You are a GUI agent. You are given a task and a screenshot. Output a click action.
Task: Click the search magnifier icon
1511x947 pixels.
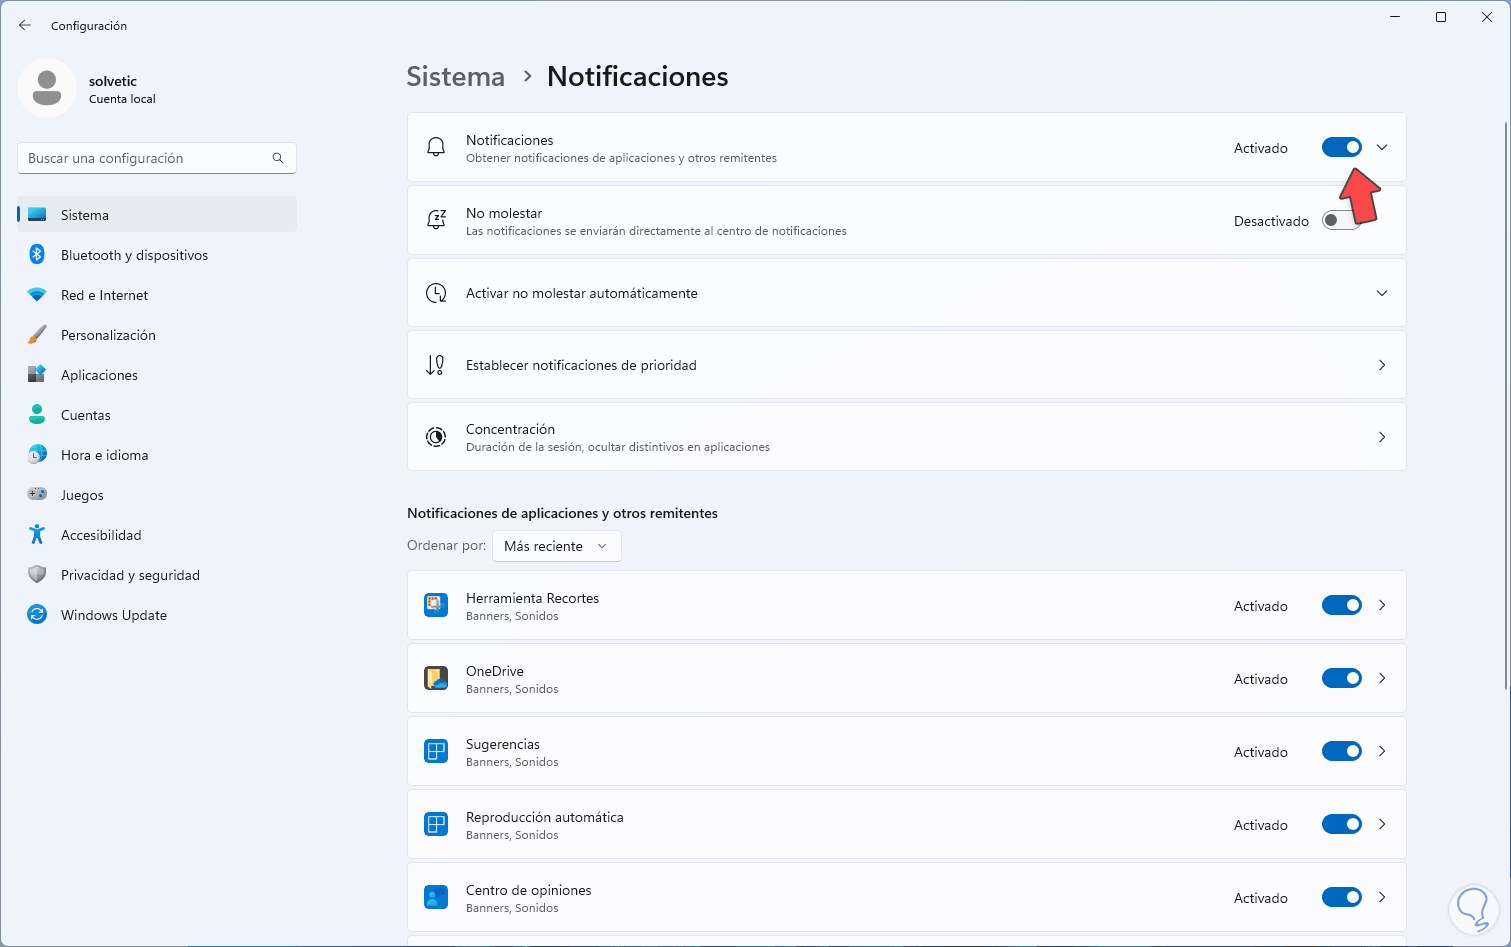278,158
